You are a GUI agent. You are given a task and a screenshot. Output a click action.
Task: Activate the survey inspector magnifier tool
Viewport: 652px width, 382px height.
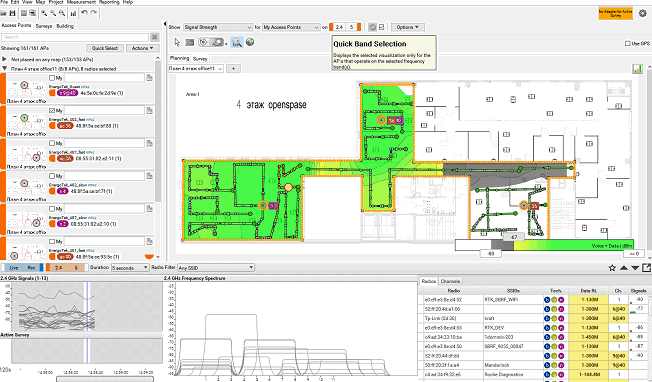pos(237,42)
